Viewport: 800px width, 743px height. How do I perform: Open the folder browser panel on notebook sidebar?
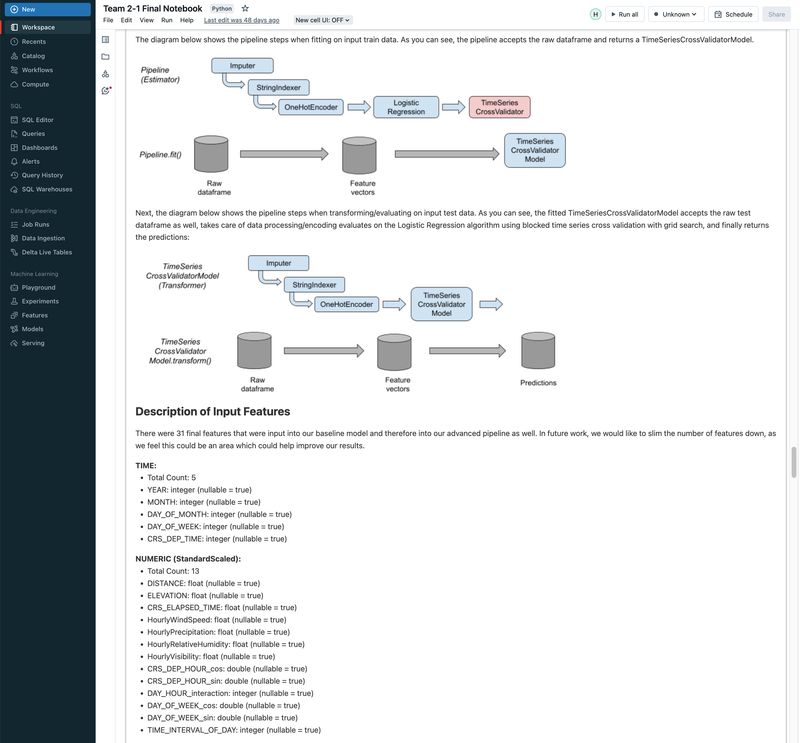coord(106,56)
